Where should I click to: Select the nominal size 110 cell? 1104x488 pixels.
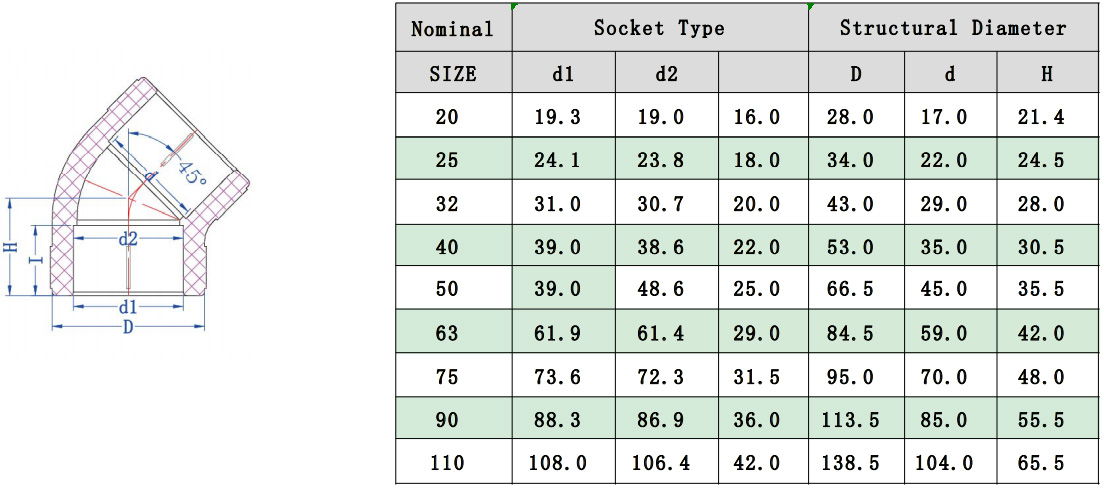453,463
